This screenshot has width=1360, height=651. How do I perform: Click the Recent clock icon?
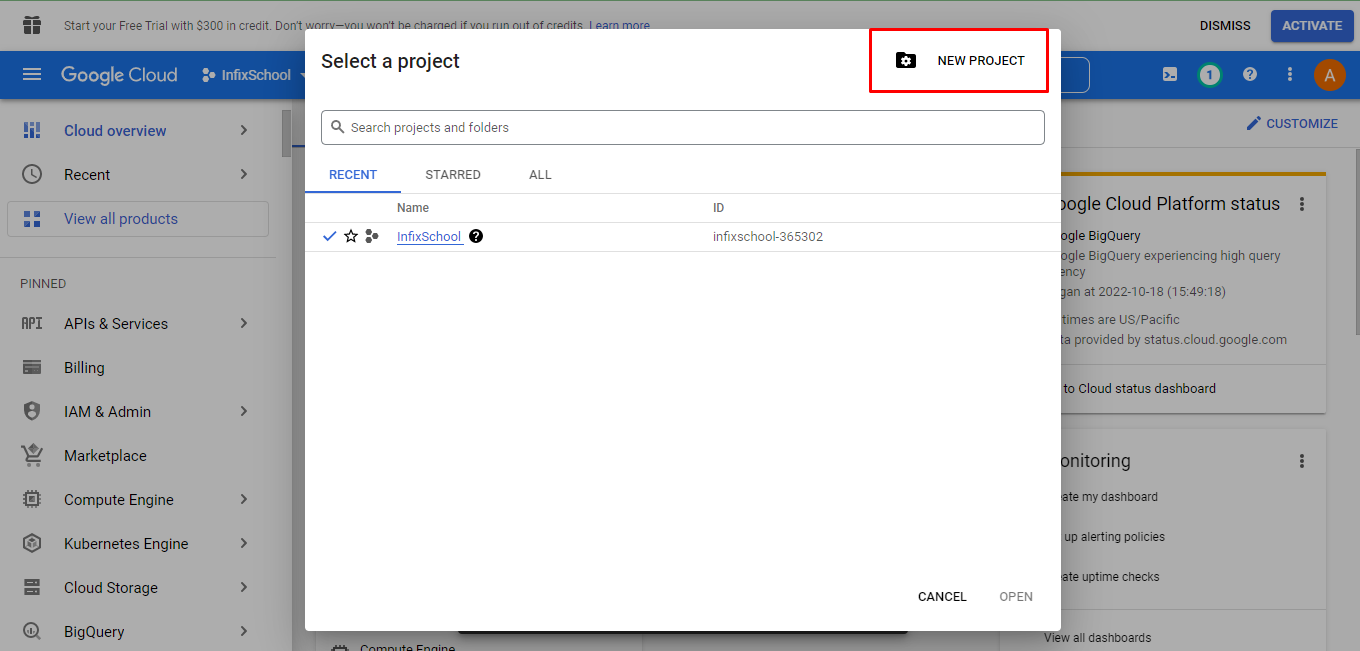32,175
